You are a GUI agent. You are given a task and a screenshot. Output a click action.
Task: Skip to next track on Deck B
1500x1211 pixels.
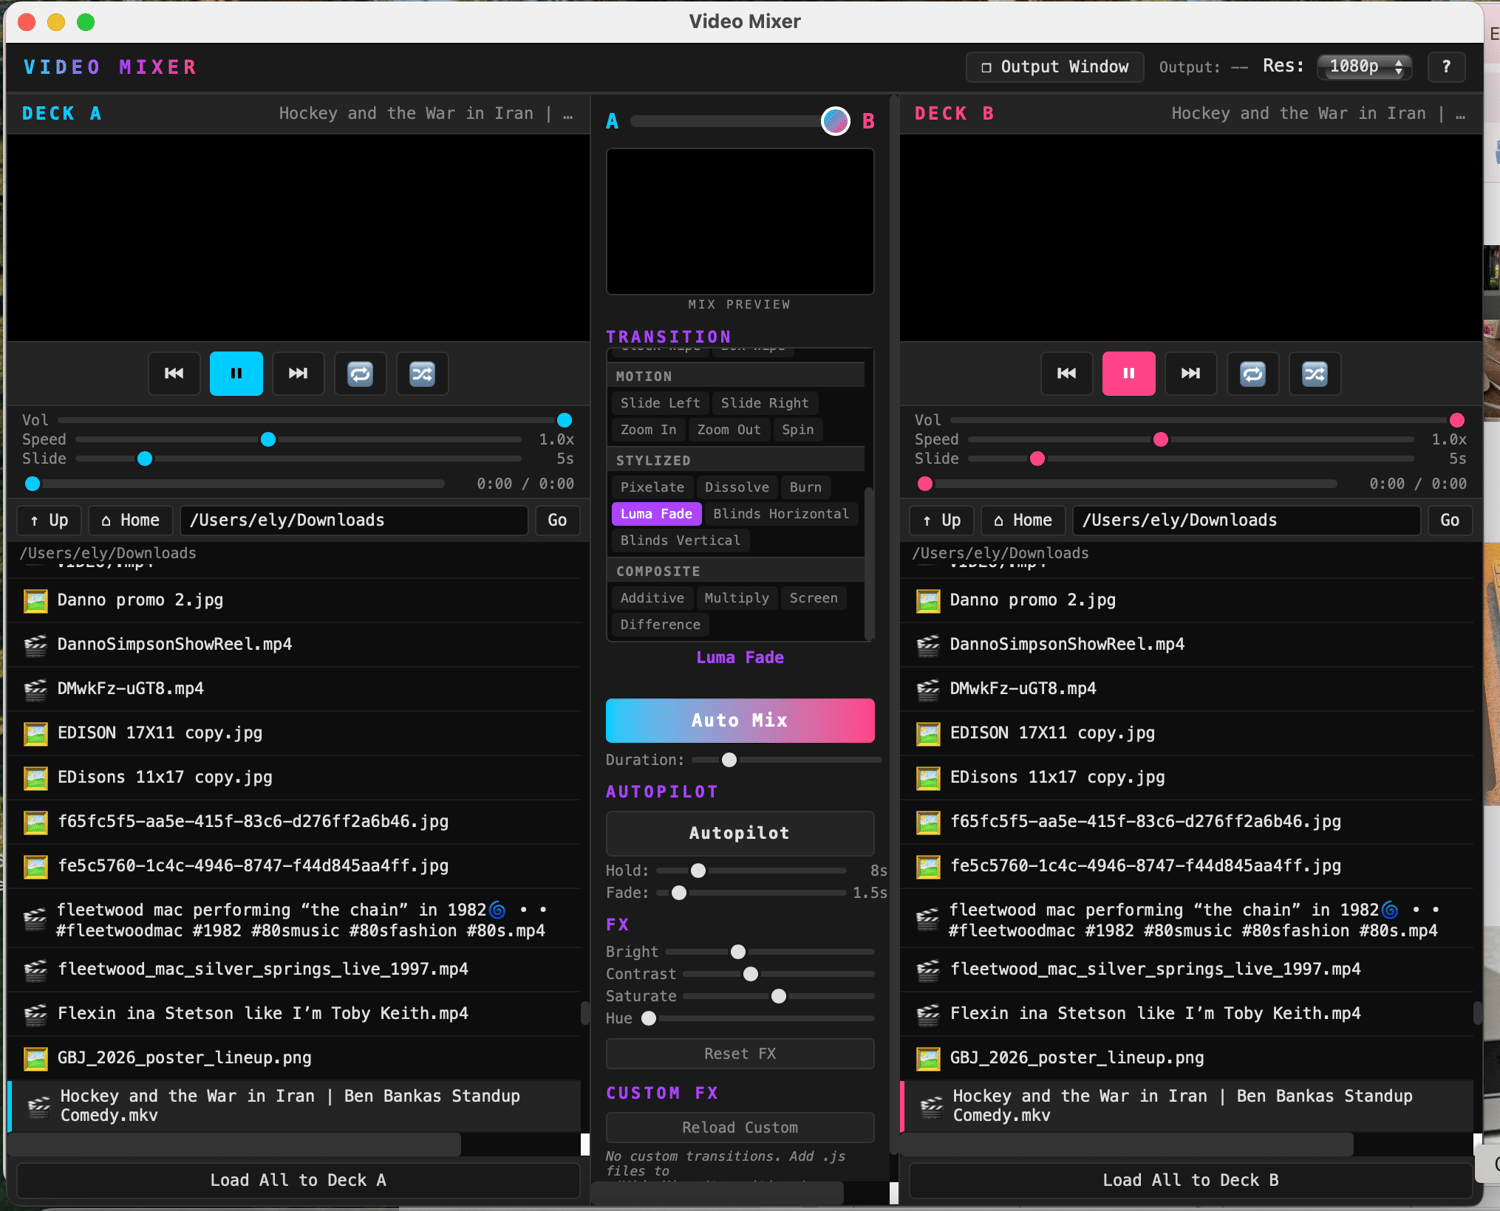pos(1191,373)
